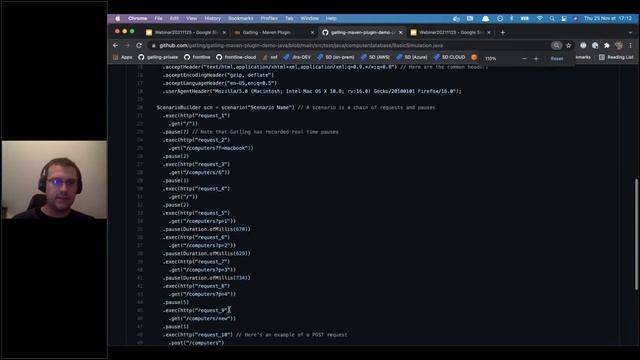The width and height of the screenshot is (640, 360).
Task: Reset the page zoom level
Action: pyautogui.click(x=557, y=59)
